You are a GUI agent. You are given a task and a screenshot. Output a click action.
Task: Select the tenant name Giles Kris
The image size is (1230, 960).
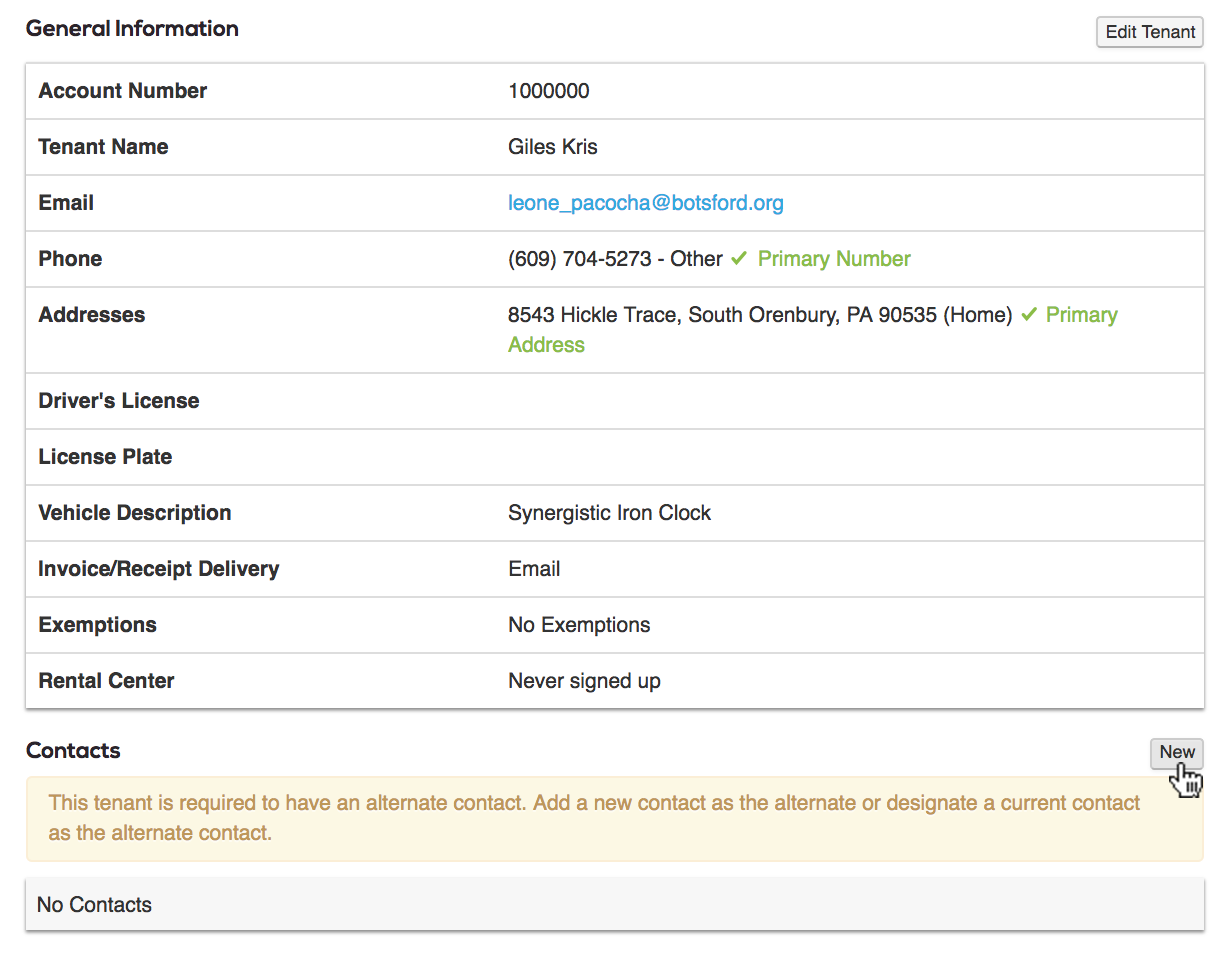coord(552,147)
